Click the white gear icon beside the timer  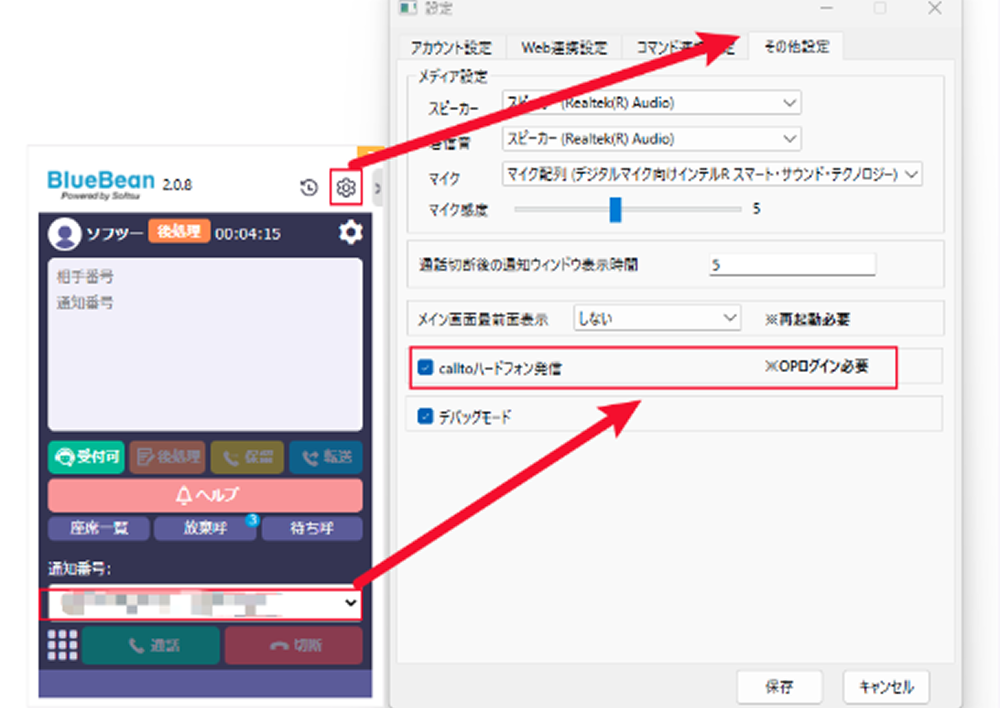pyautogui.click(x=350, y=233)
